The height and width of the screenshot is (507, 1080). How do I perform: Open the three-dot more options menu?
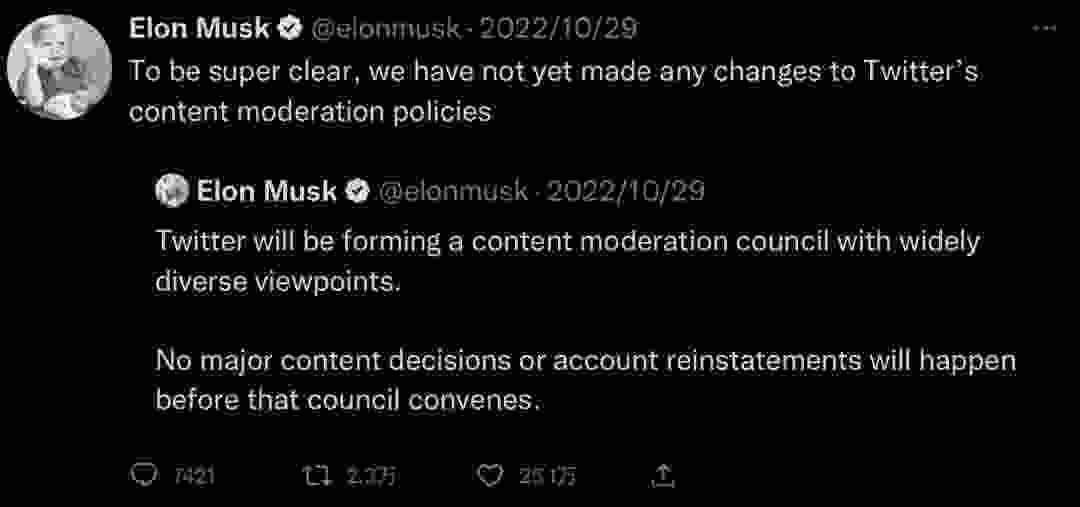1046,28
